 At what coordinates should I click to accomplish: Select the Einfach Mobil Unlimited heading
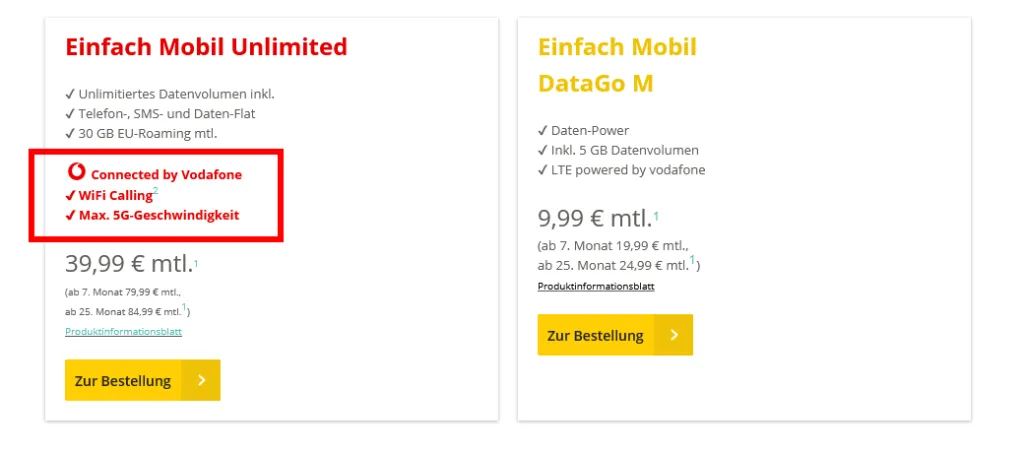point(206,47)
